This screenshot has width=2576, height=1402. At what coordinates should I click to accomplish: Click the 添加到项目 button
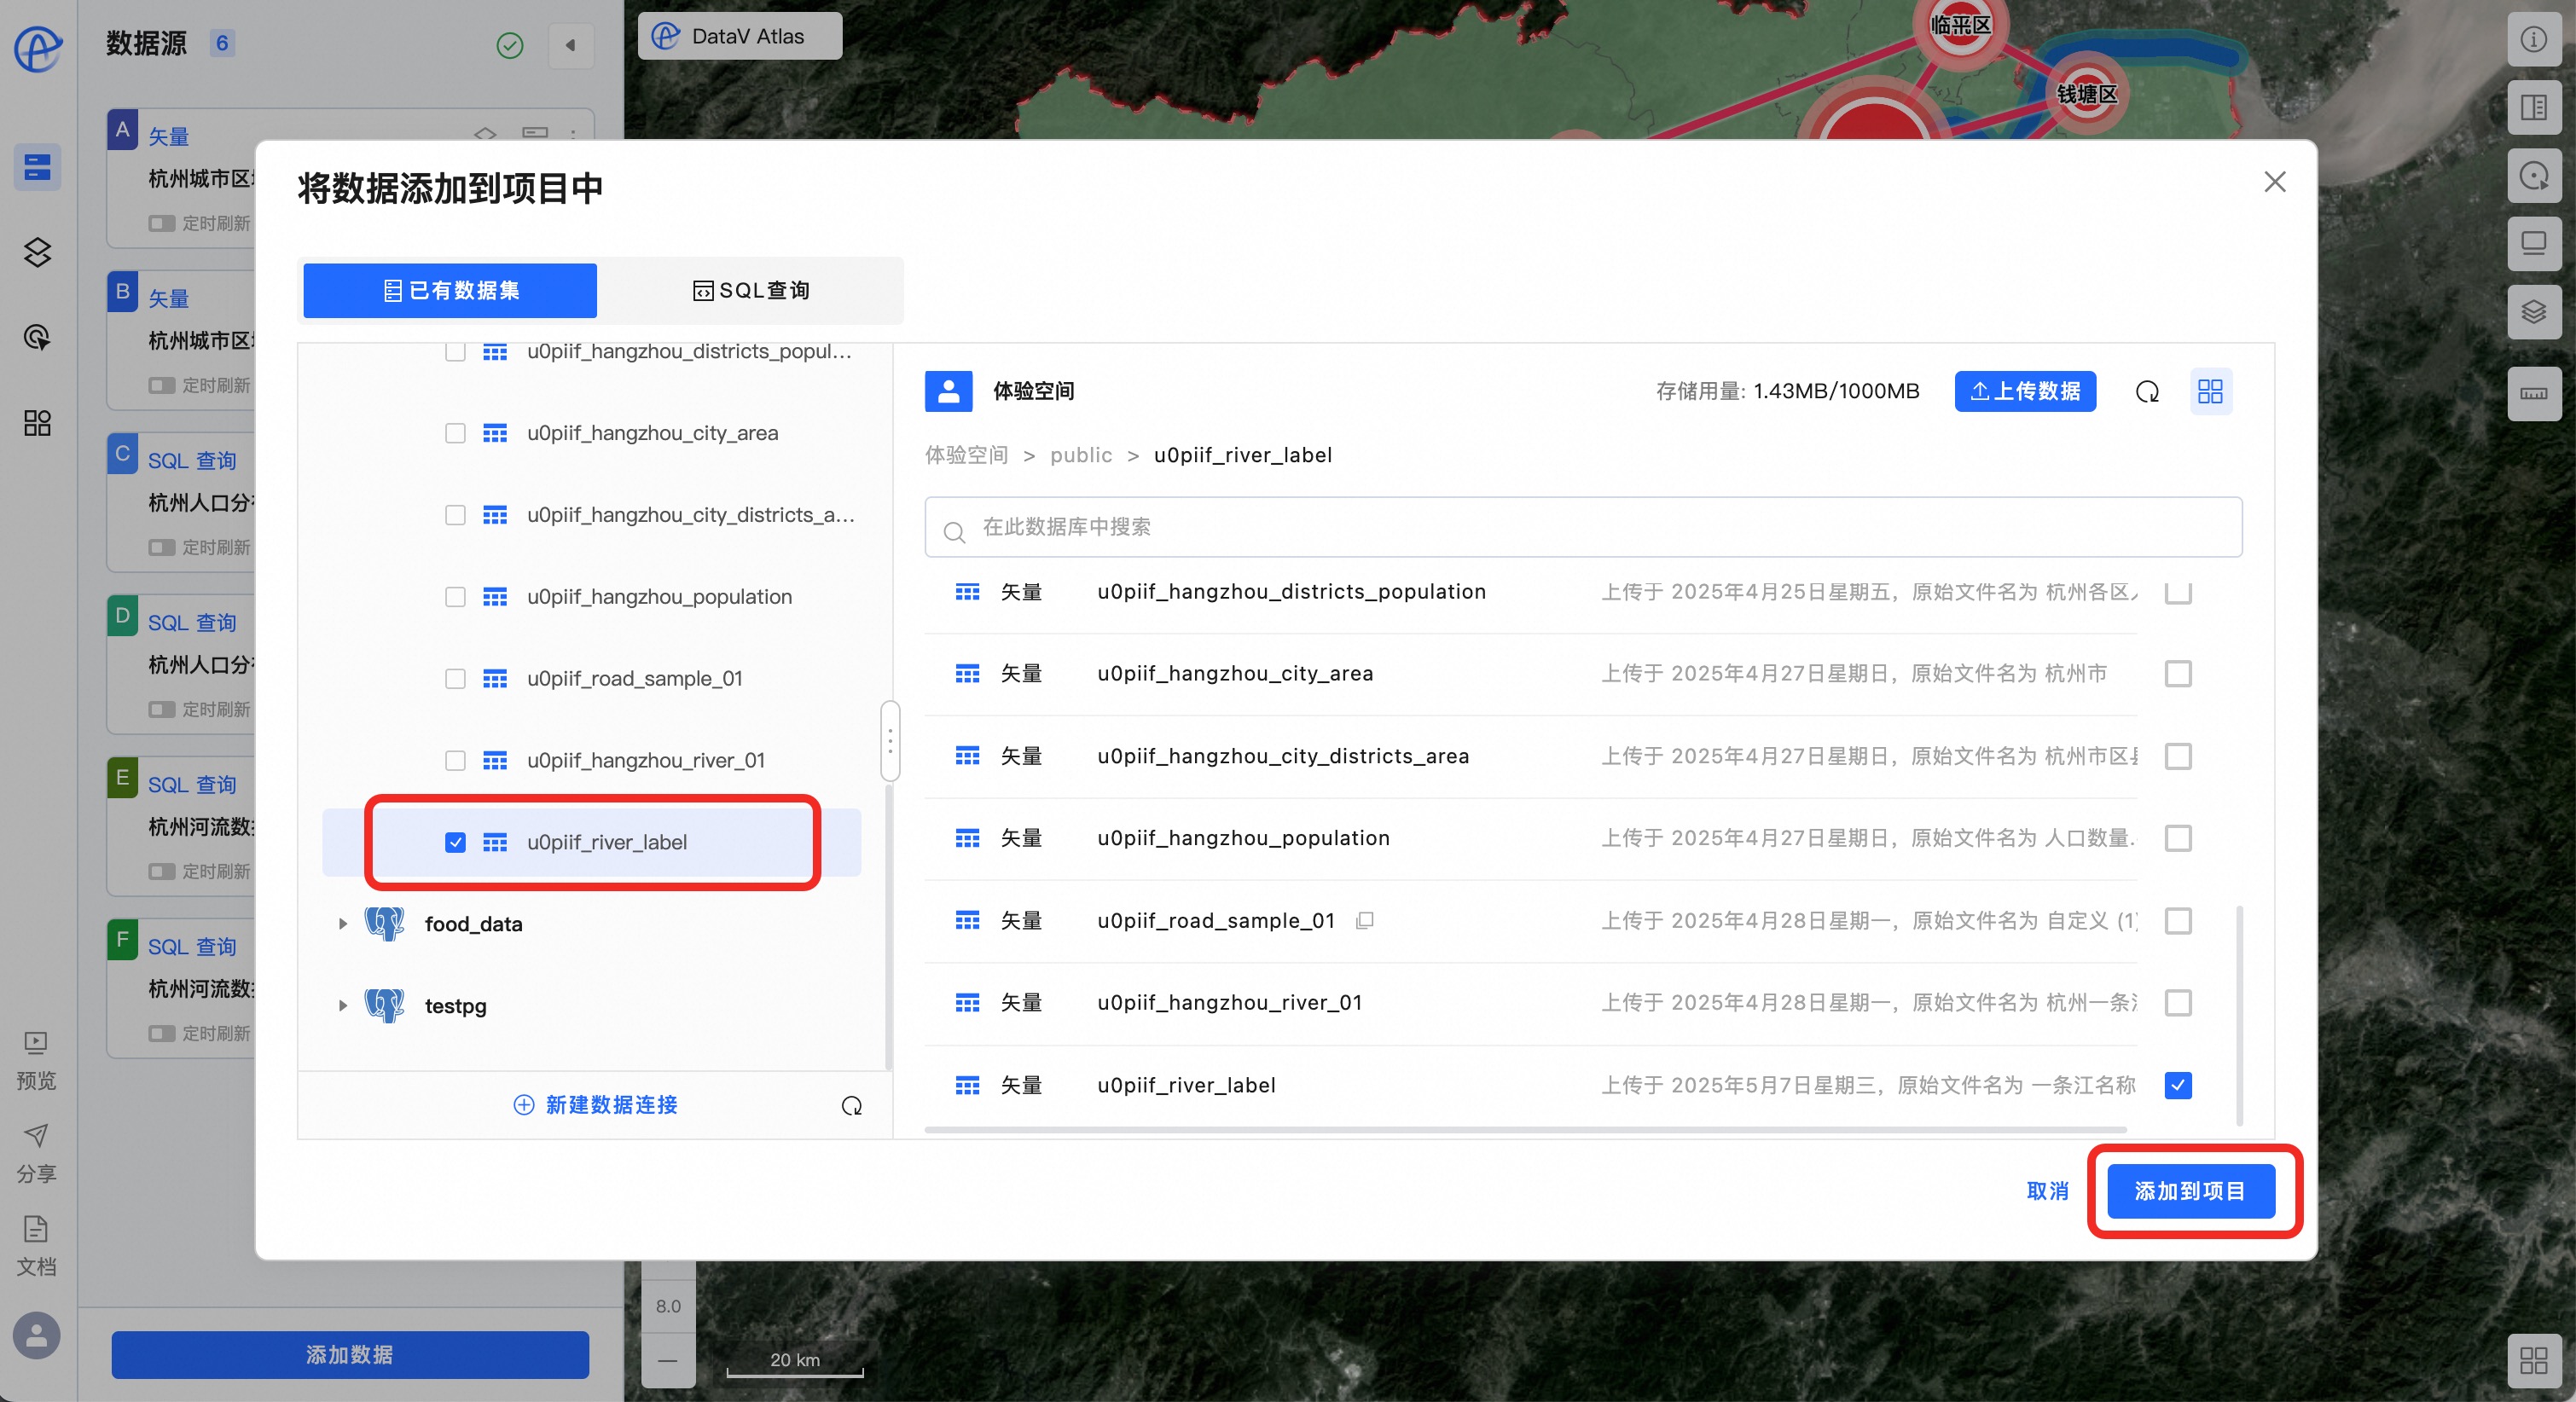pyautogui.click(x=2190, y=1191)
